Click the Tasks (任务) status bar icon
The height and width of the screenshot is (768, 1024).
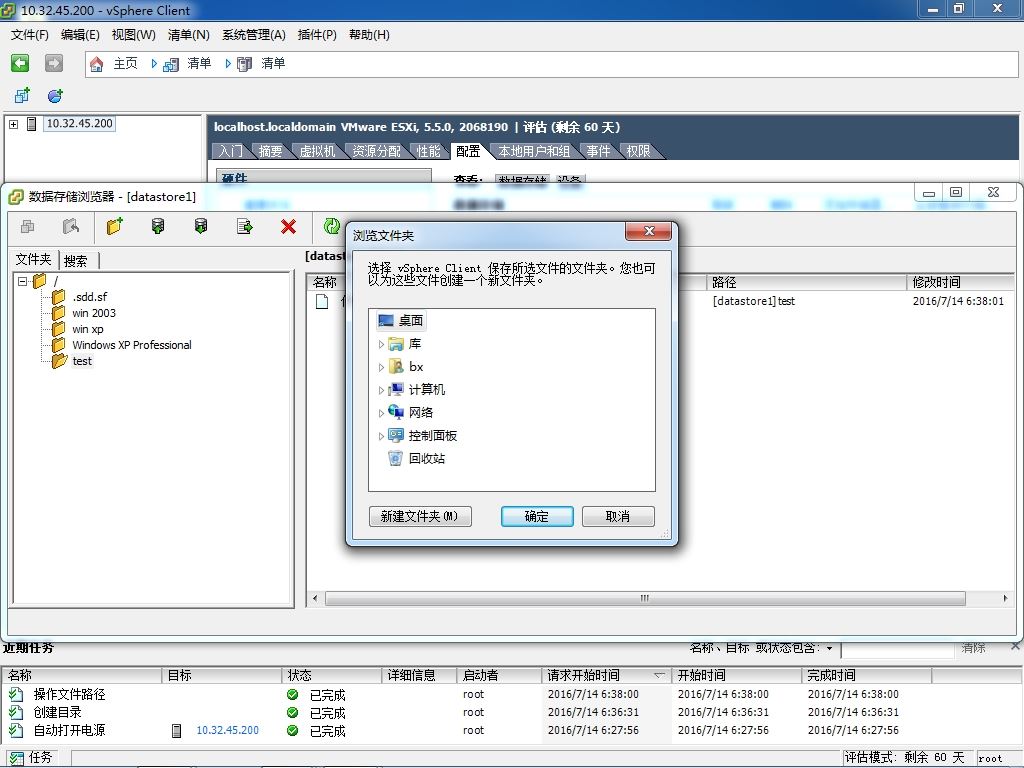[x=15, y=758]
